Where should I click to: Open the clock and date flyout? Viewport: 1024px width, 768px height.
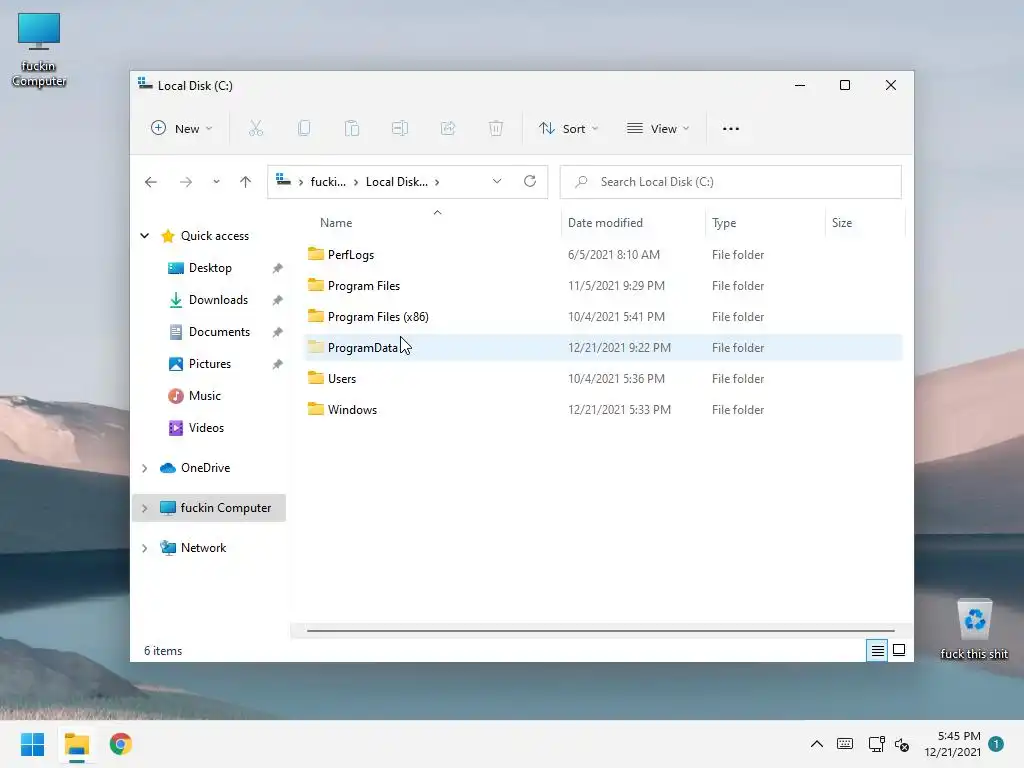[952, 744]
